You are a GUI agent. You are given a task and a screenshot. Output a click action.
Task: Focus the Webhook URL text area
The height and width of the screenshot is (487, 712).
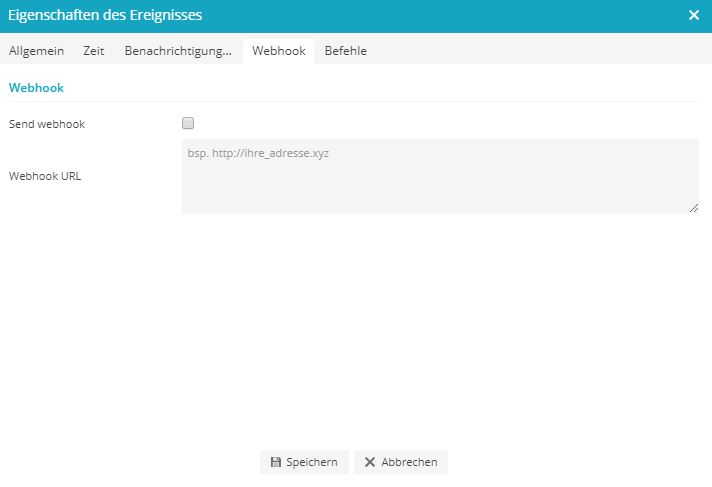click(x=440, y=176)
